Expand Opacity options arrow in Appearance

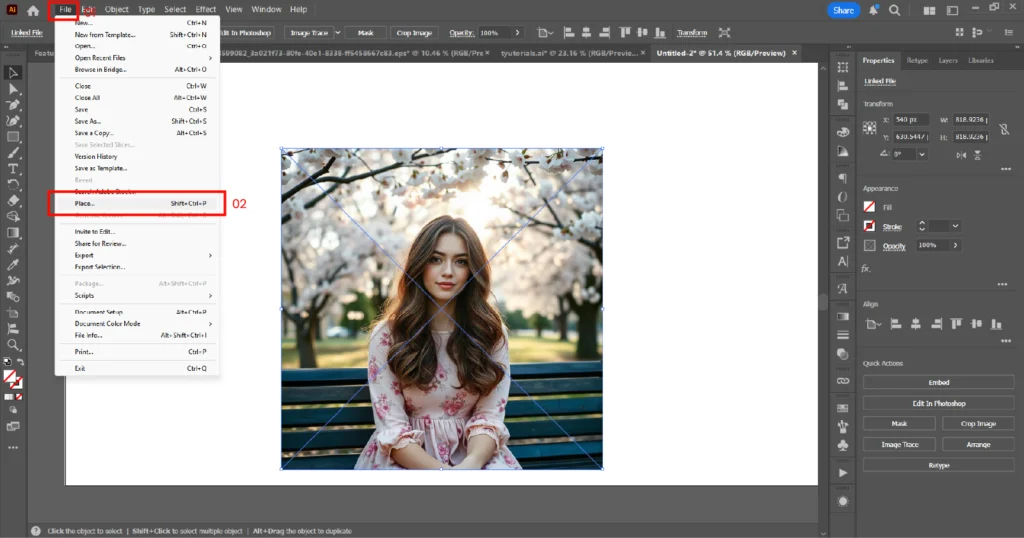[x=955, y=245]
